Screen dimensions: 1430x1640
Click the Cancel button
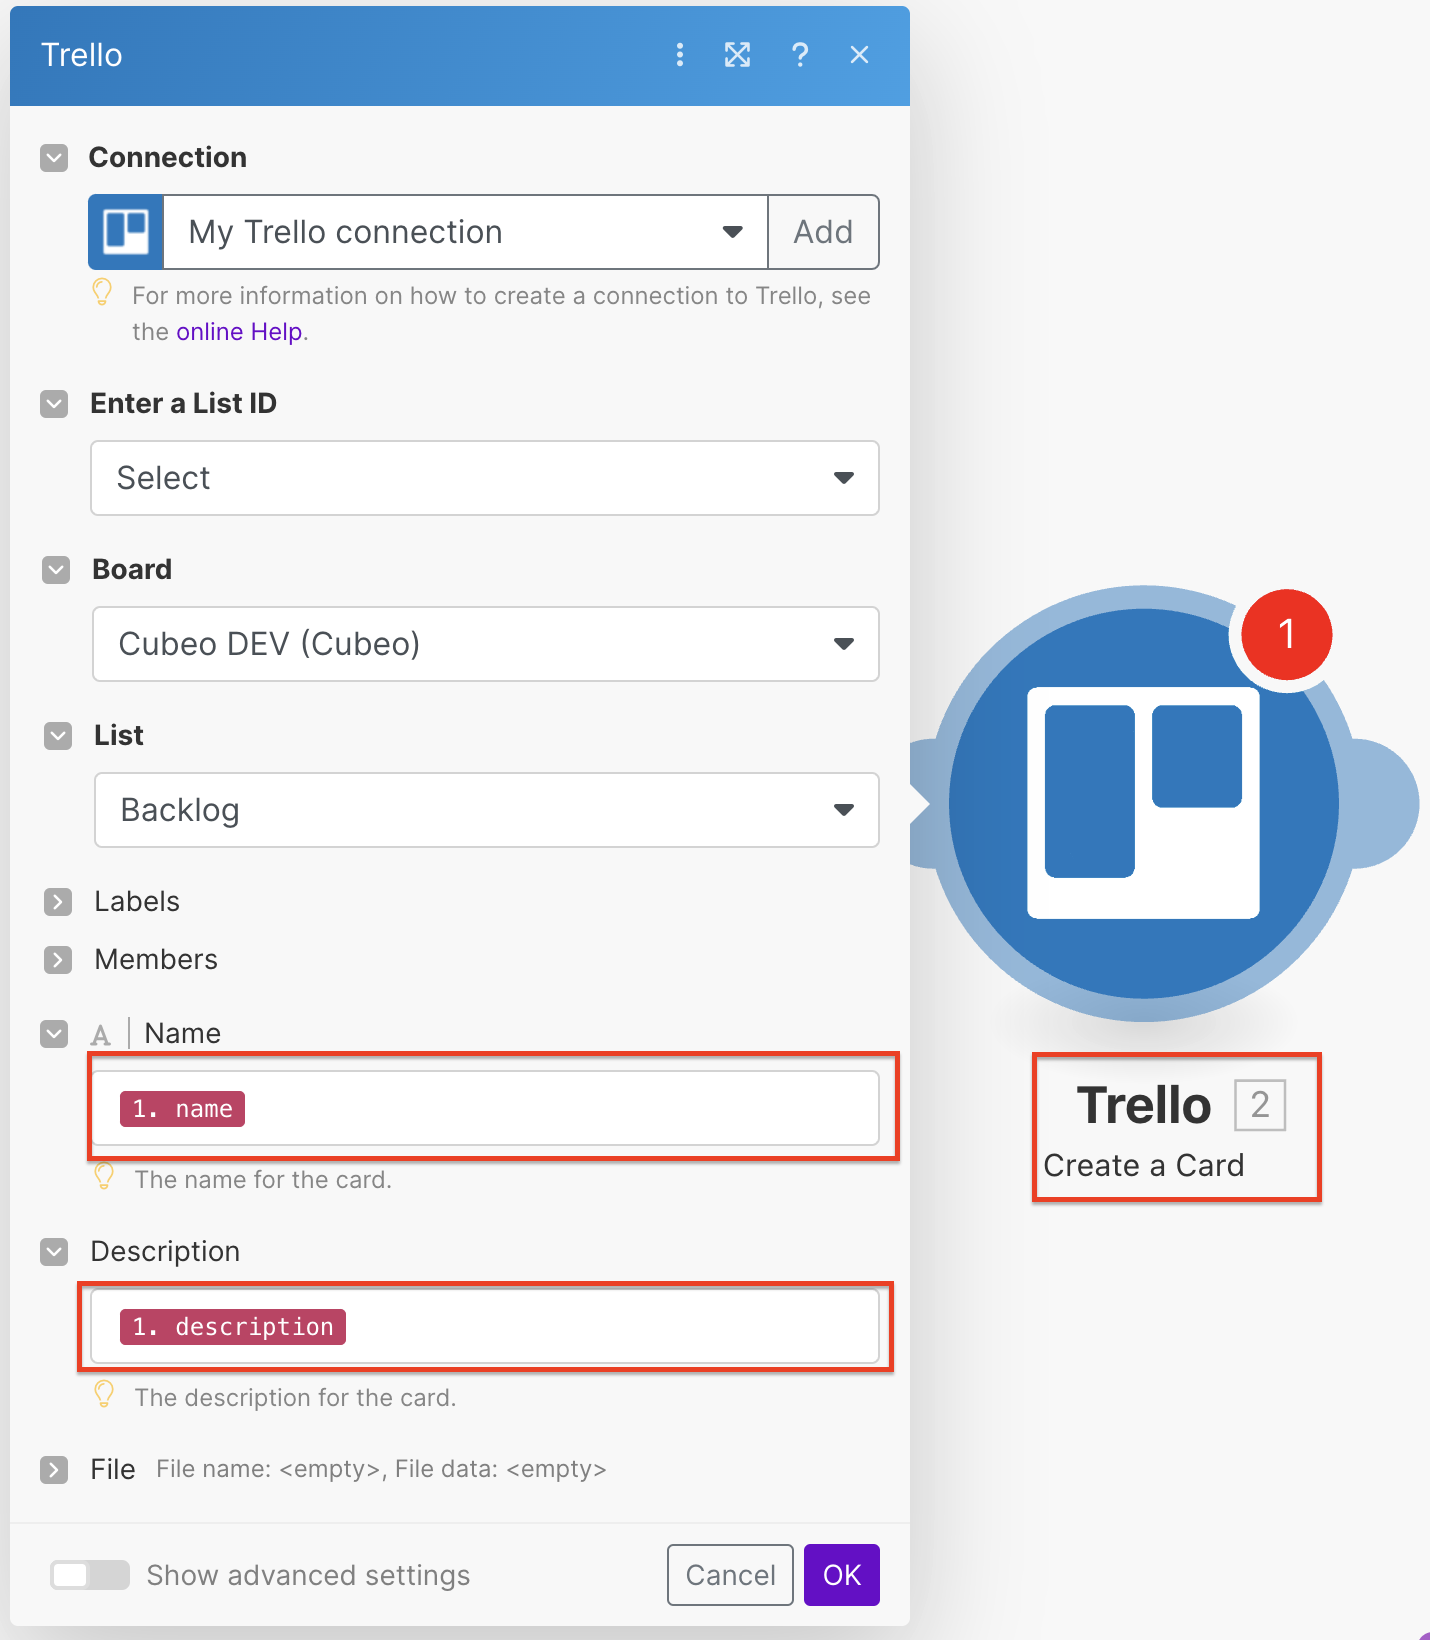tap(730, 1575)
